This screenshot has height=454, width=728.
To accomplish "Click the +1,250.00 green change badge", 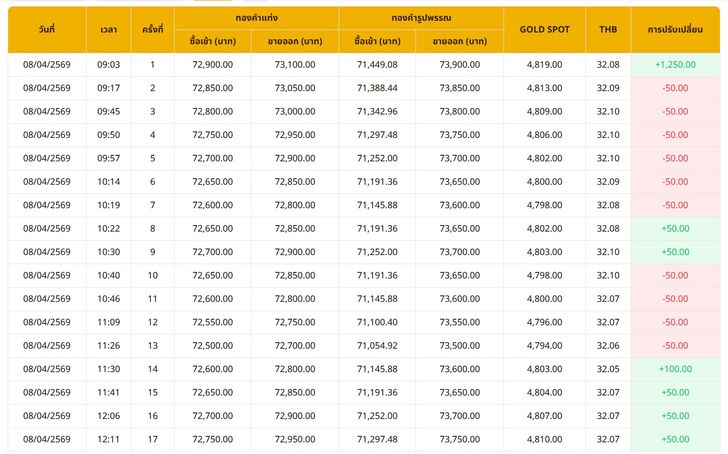I will [675, 64].
